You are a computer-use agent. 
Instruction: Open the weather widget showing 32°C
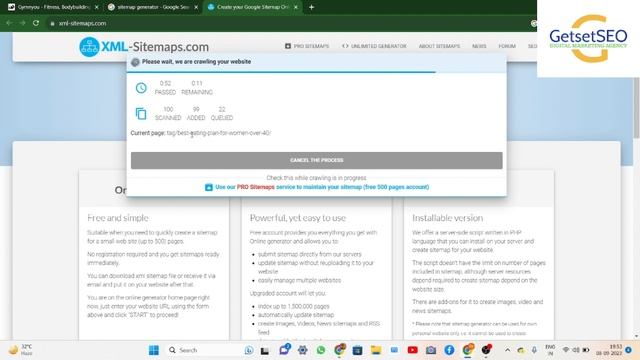[x=20, y=350]
